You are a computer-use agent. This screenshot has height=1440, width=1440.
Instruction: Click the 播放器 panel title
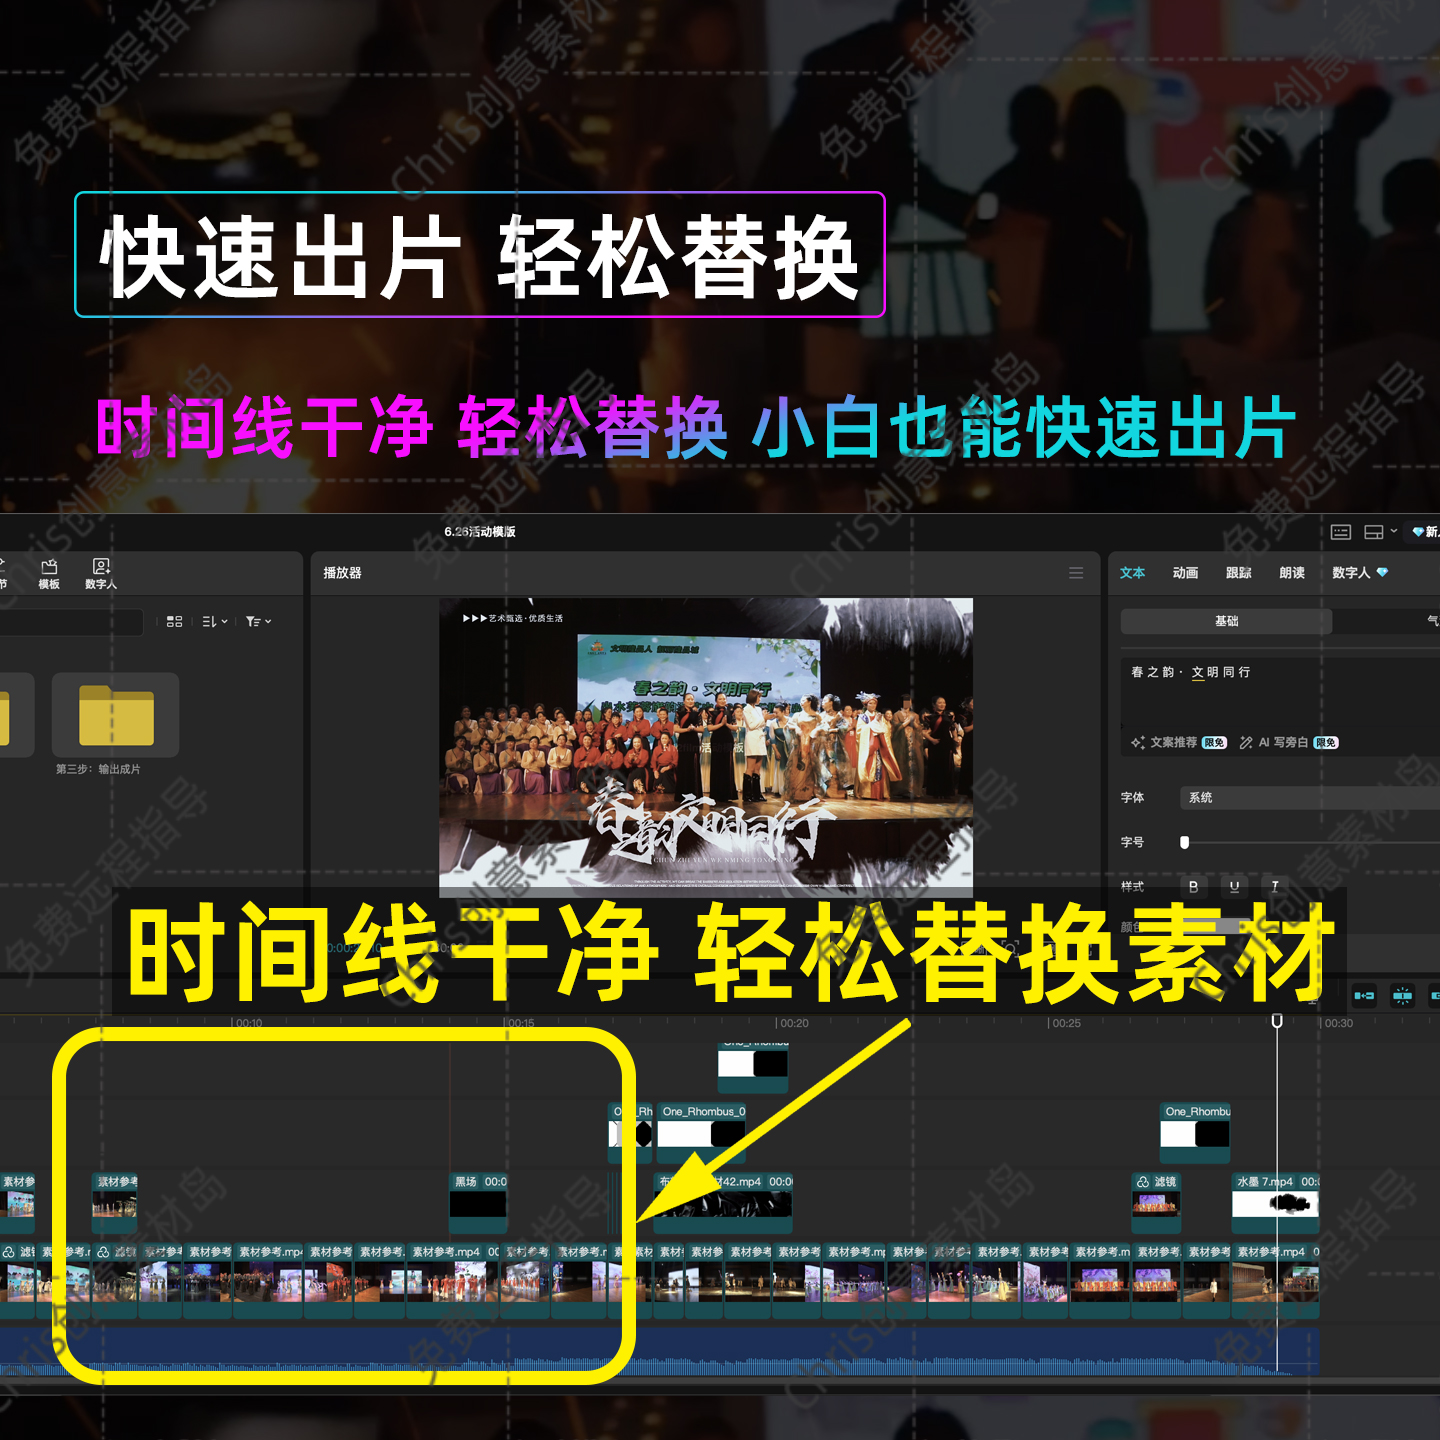coord(342,573)
